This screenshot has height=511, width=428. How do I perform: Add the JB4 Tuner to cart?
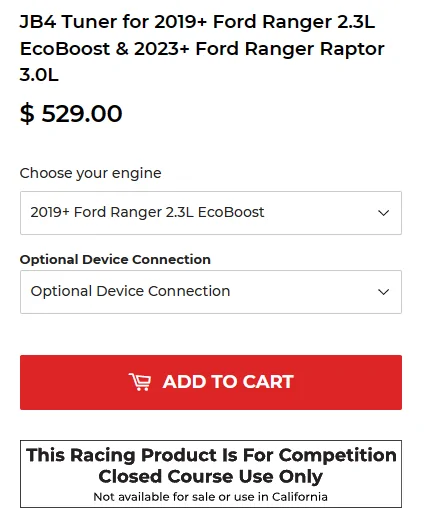tap(211, 382)
